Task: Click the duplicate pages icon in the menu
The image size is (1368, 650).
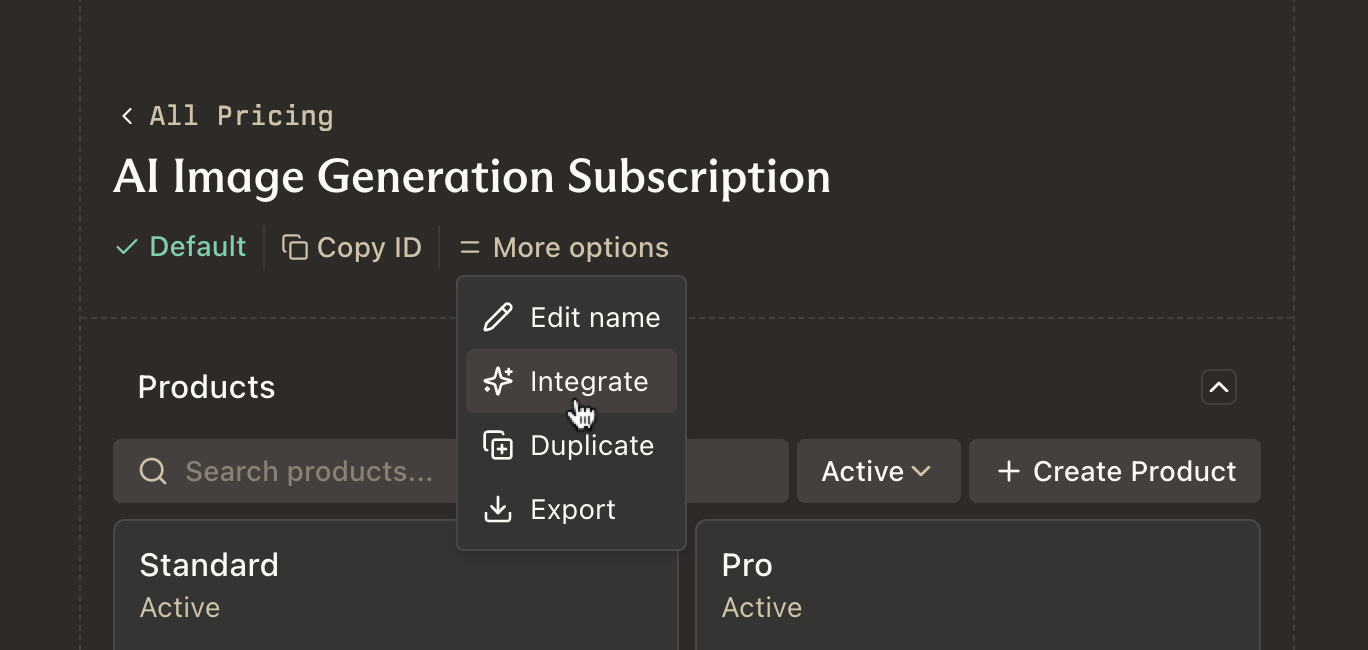Action: [498, 446]
